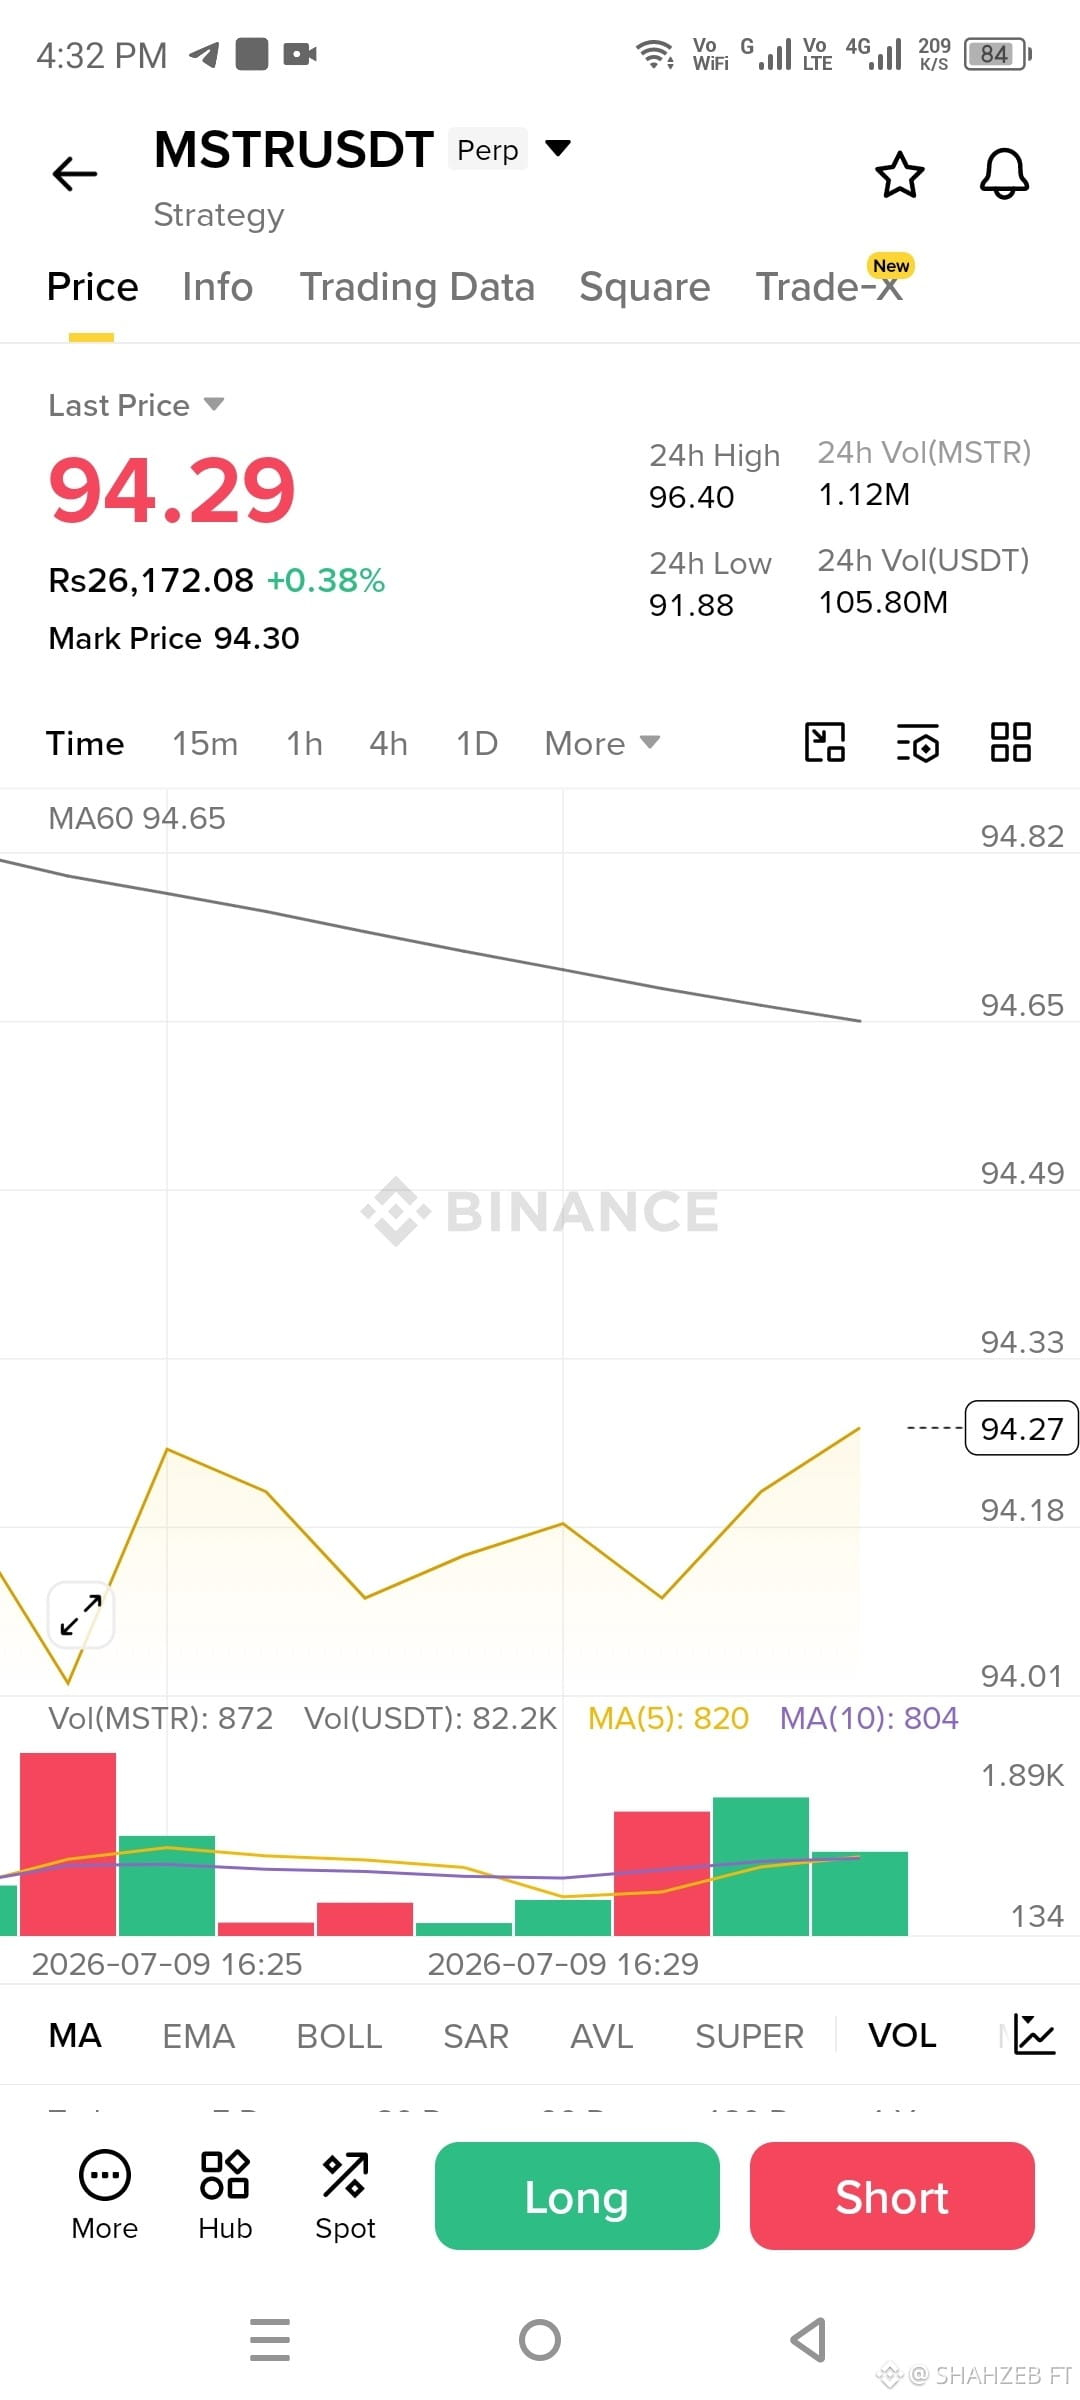Viewport: 1080px width, 2400px height.
Task: Open chart drawing tools icon
Action: (825, 743)
